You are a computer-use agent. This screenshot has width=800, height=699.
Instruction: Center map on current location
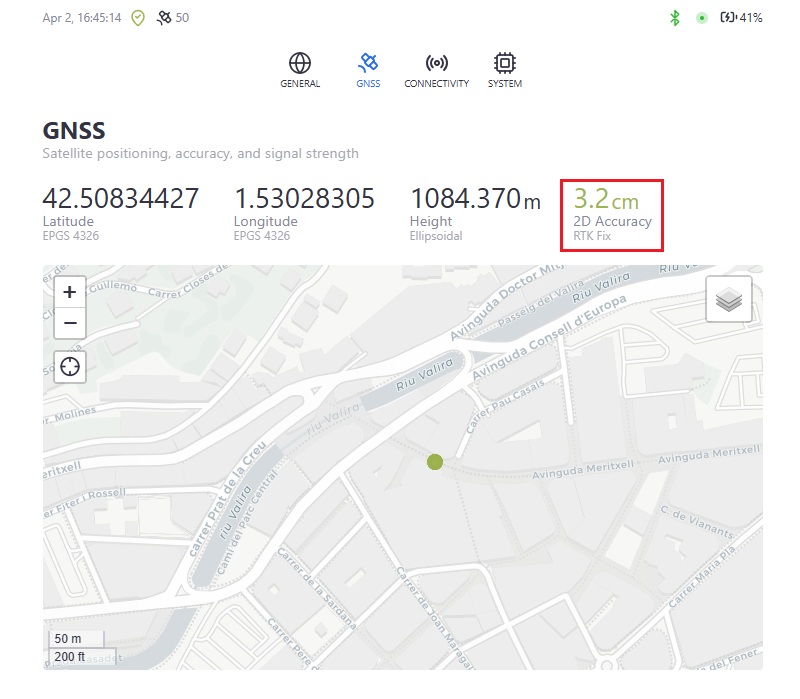[x=69, y=366]
